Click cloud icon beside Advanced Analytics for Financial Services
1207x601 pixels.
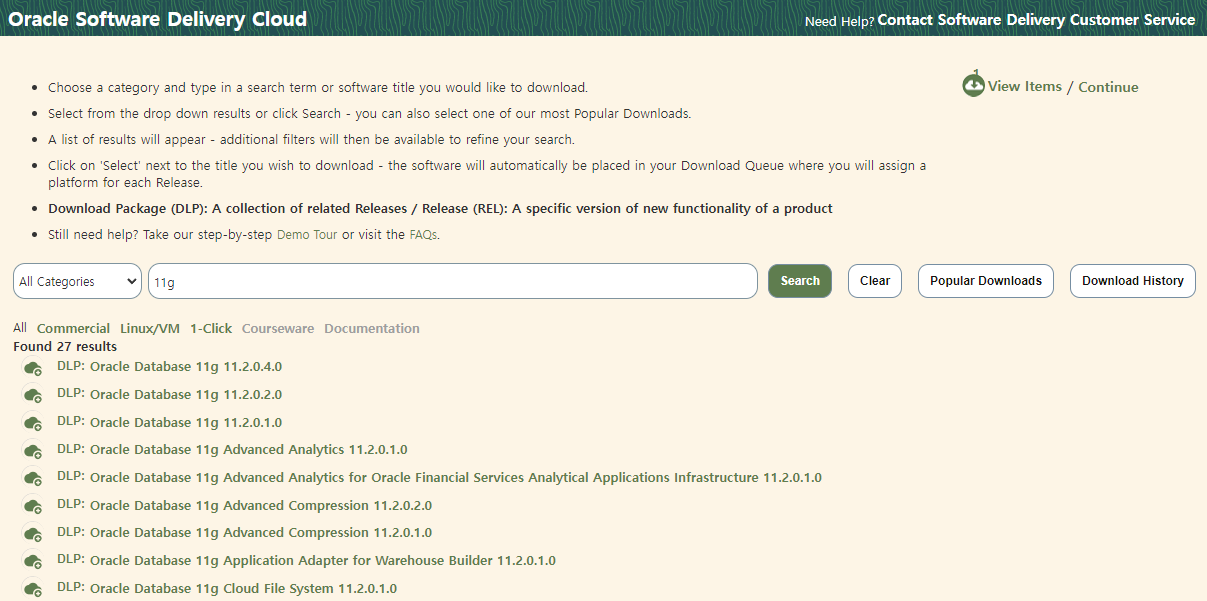point(33,479)
